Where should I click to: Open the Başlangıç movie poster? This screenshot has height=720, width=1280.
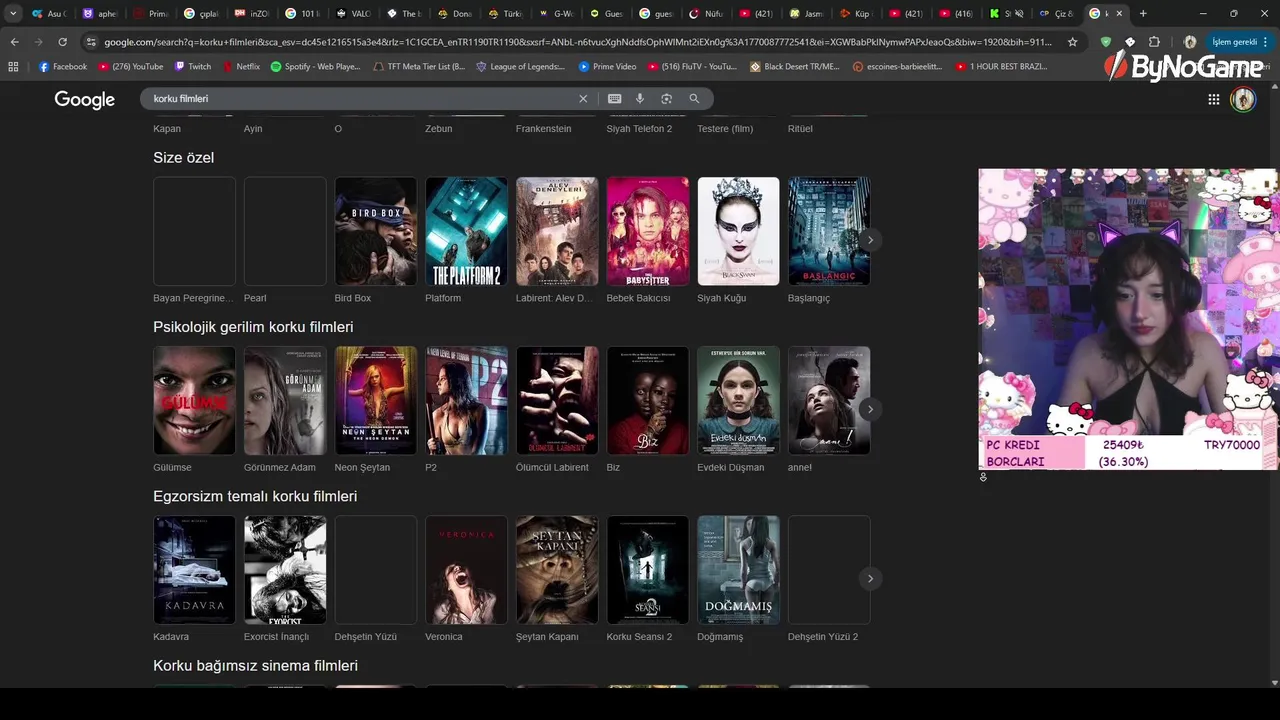pyautogui.click(x=829, y=231)
